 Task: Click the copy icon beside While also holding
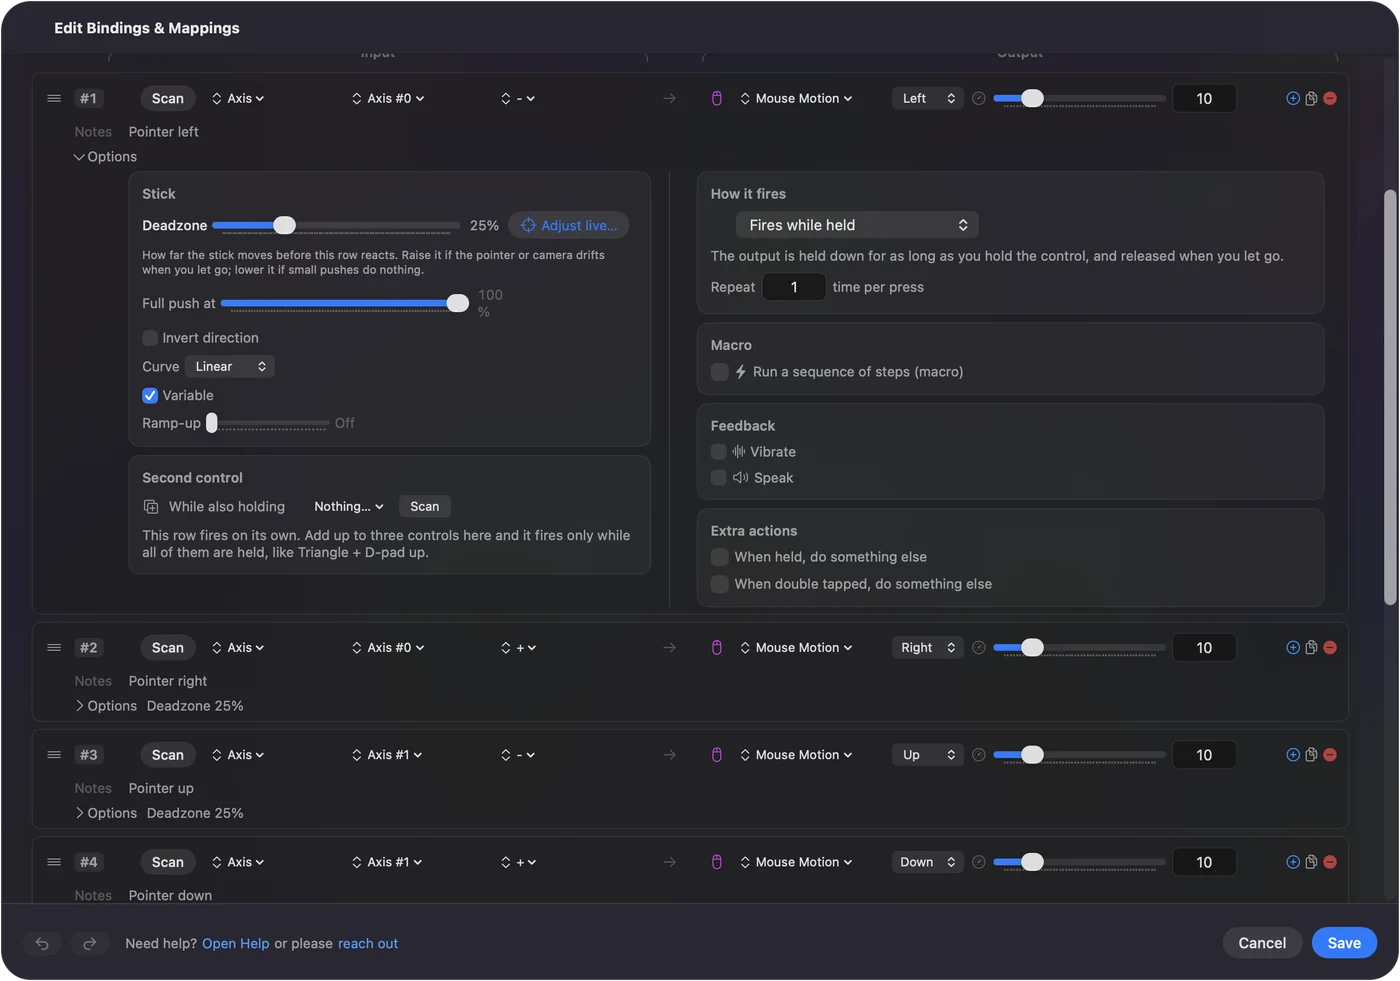pyautogui.click(x=151, y=507)
